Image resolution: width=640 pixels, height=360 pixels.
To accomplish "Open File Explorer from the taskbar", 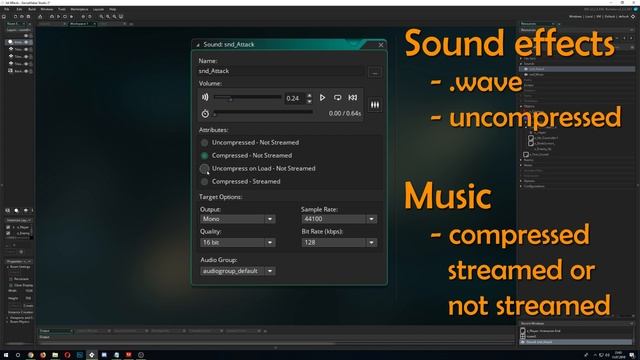I will tap(55, 355).
